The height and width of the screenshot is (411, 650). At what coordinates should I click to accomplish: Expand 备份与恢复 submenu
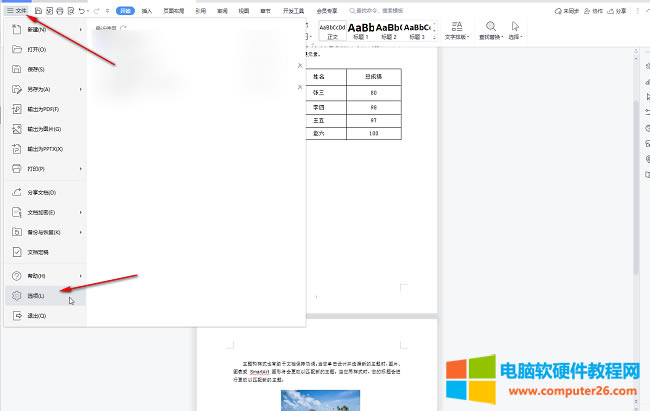pos(80,232)
